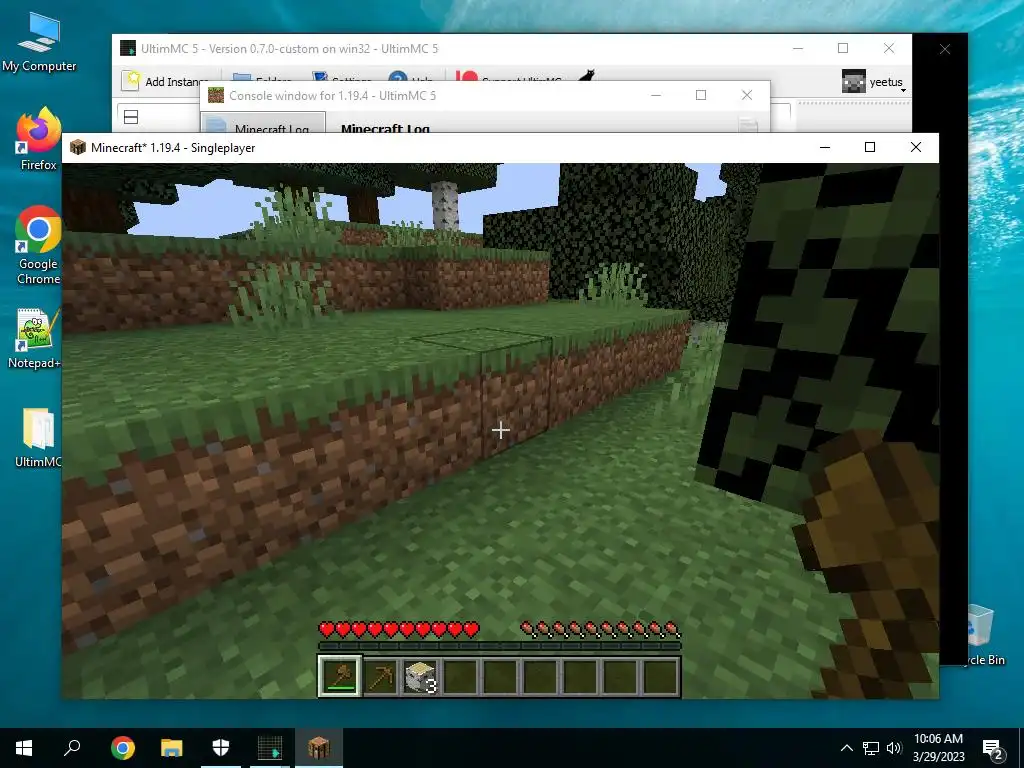Select the UltimMC folder on desktop
The height and width of the screenshot is (768, 1024).
38,438
